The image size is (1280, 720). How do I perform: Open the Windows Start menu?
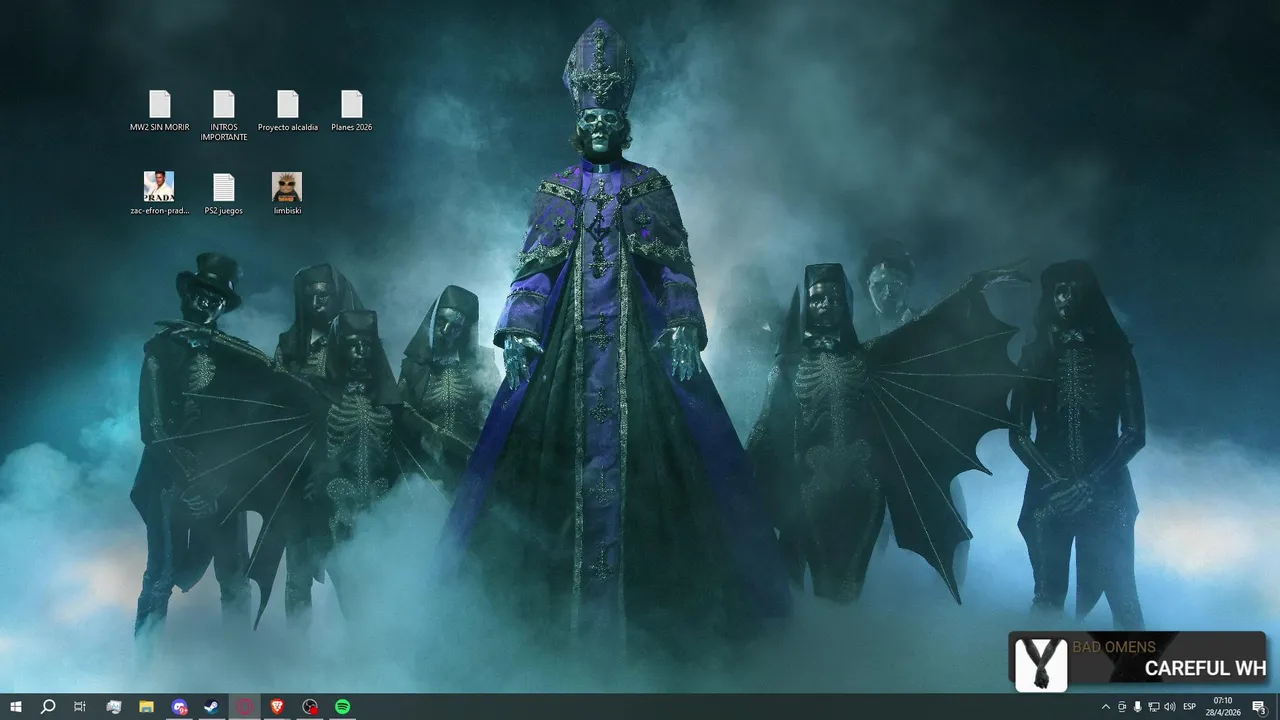16,706
